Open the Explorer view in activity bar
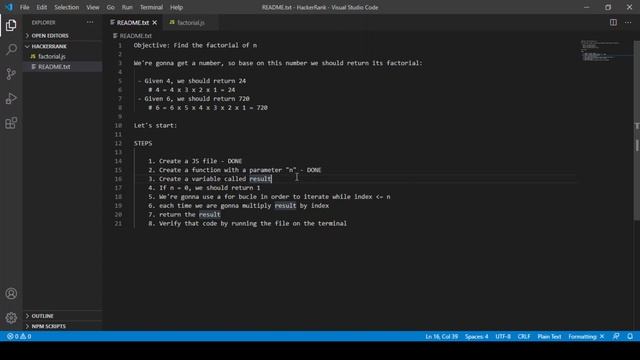 pyautogui.click(x=11, y=25)
